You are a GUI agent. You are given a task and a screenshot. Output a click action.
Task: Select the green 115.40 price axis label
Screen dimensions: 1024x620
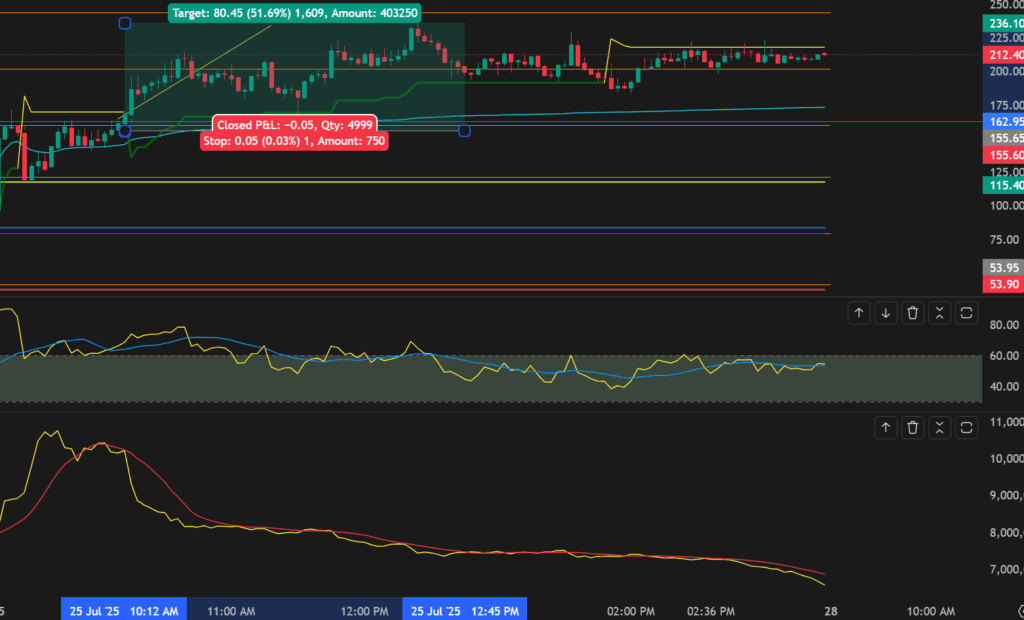point(1001,185)
